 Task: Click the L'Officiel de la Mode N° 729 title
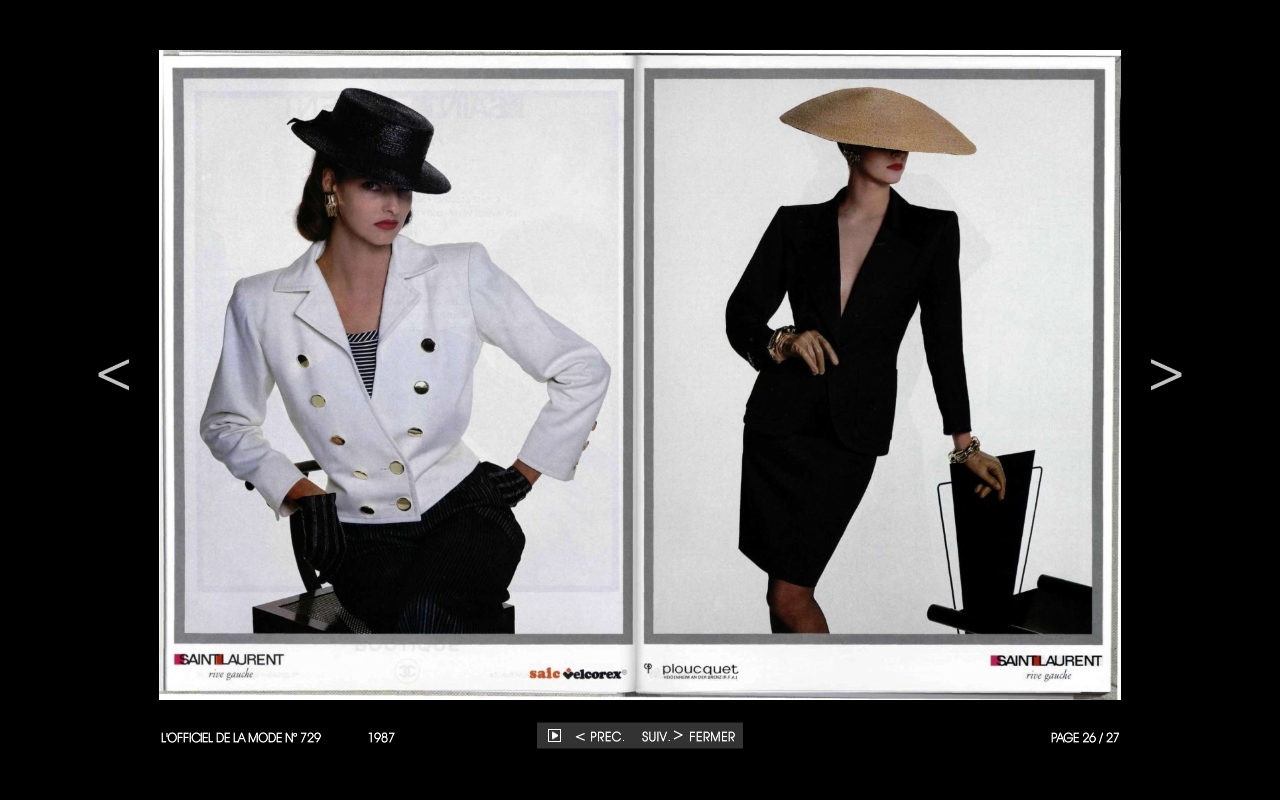[x=241, y=738]
